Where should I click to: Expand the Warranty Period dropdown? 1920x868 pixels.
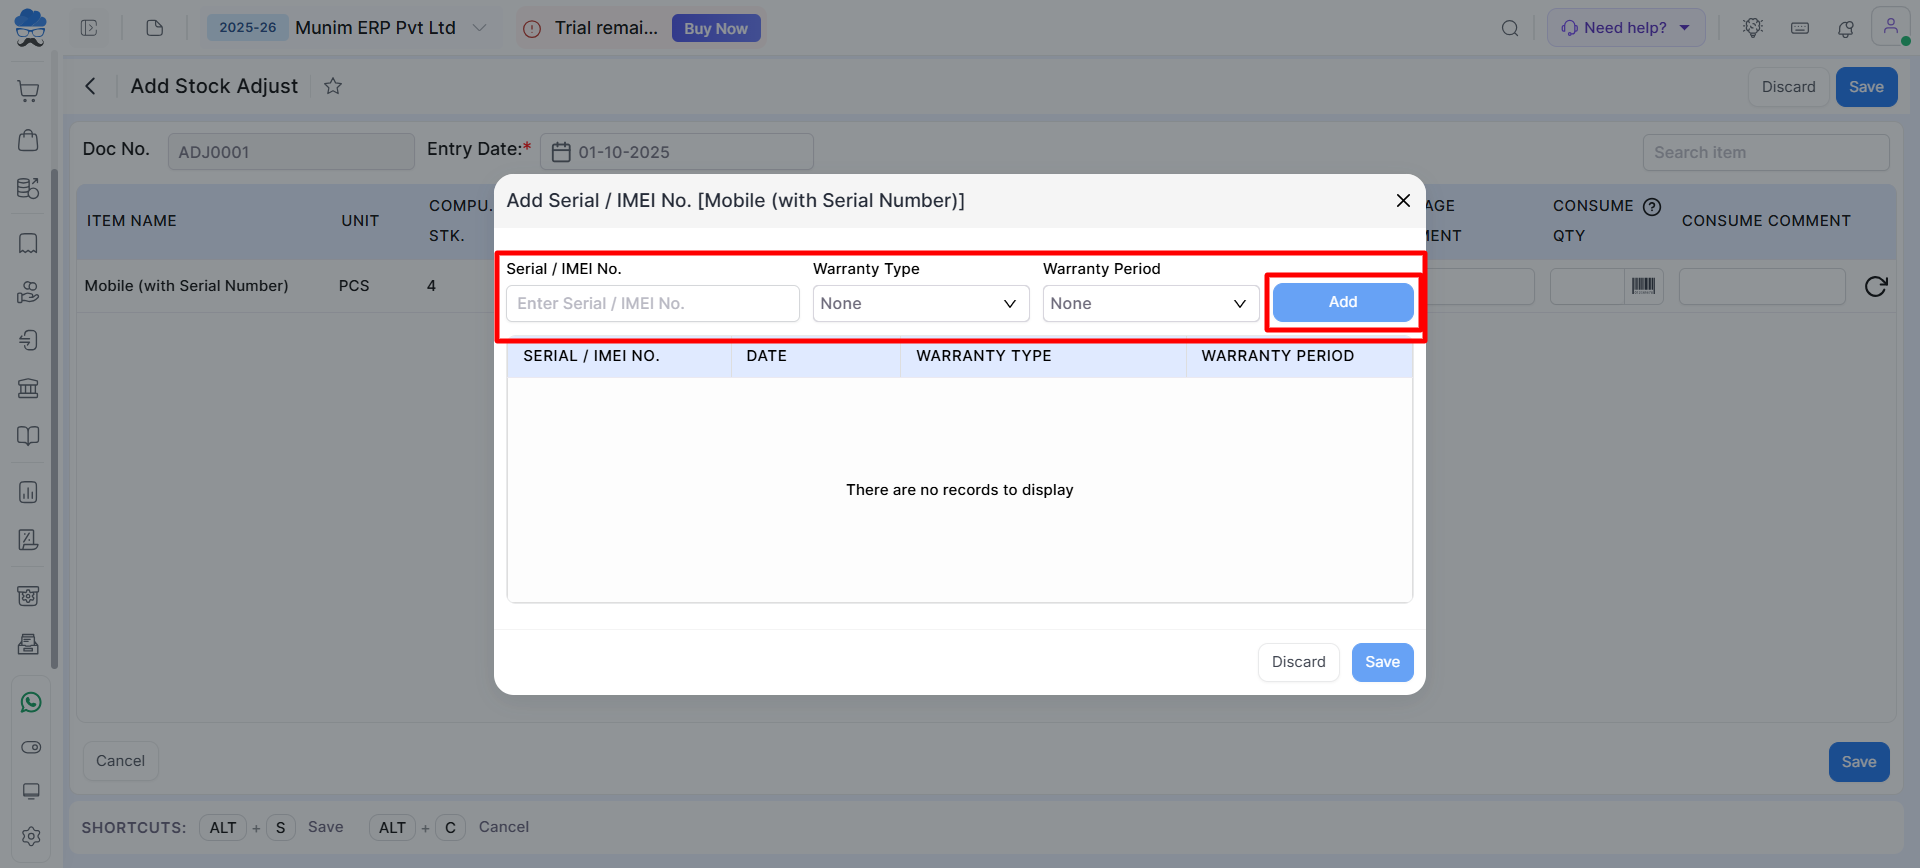[x=1150, y=304]
